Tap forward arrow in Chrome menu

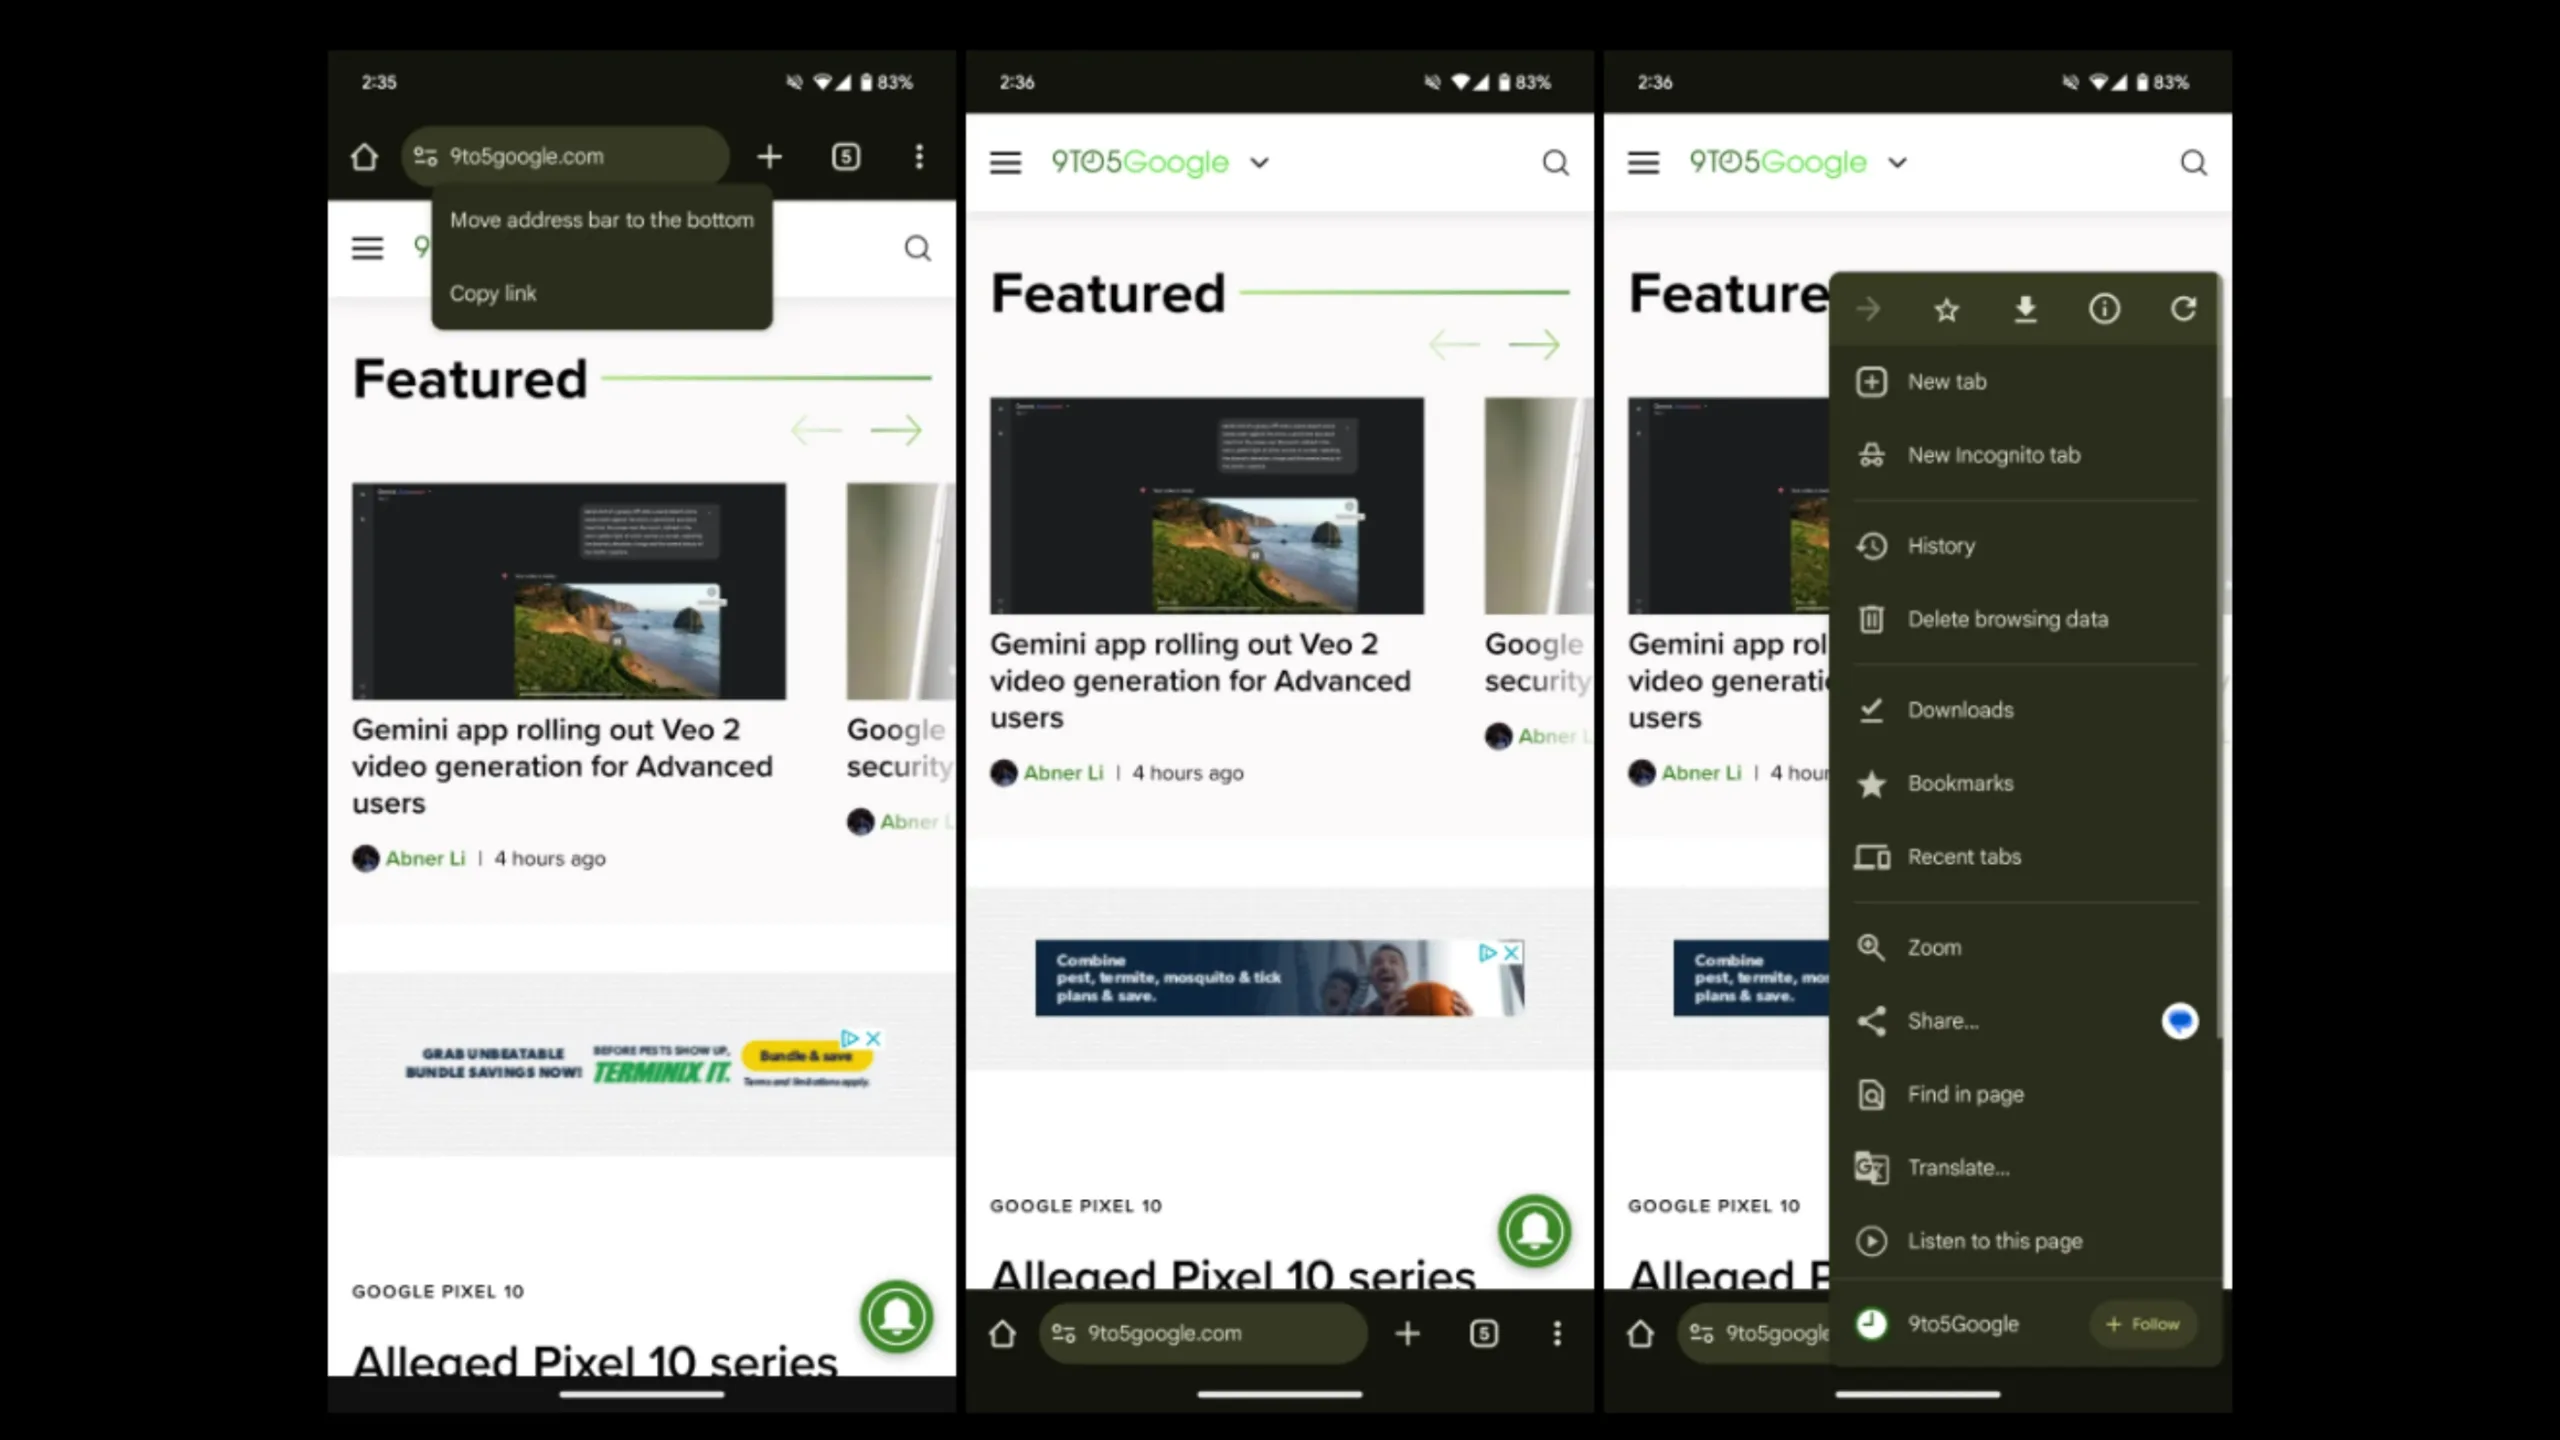click(x=1868, y=309)
